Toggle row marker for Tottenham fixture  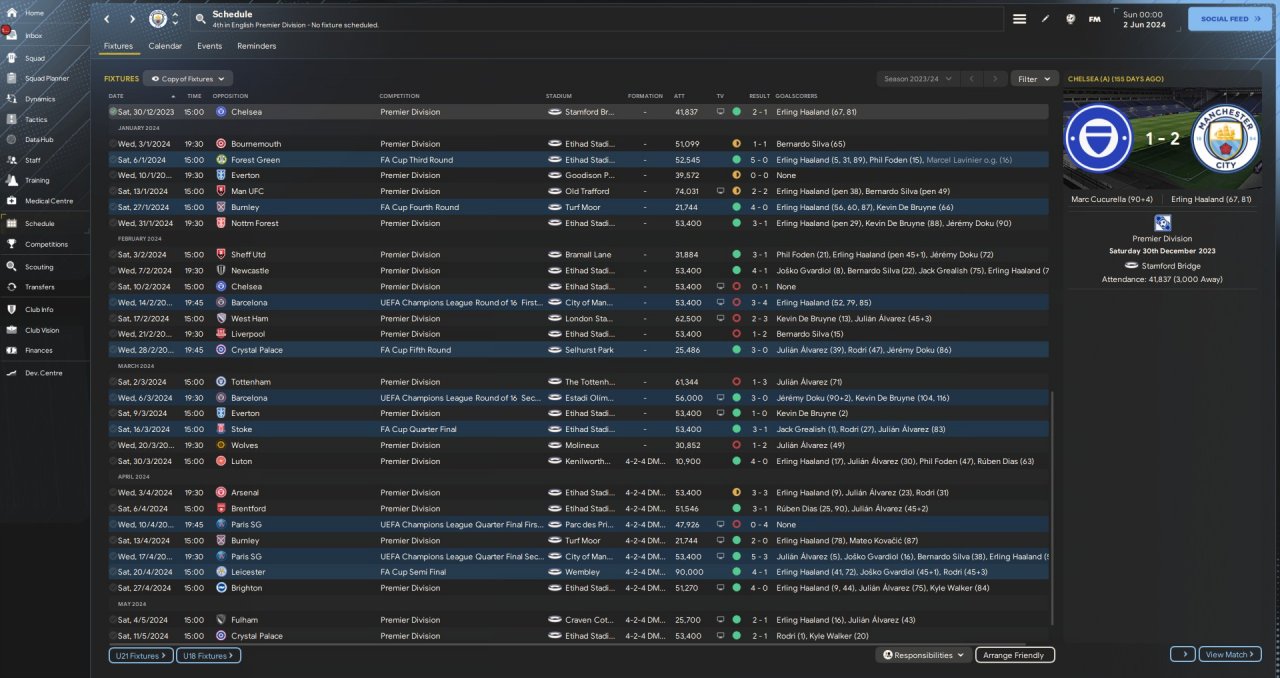[113, 382]
